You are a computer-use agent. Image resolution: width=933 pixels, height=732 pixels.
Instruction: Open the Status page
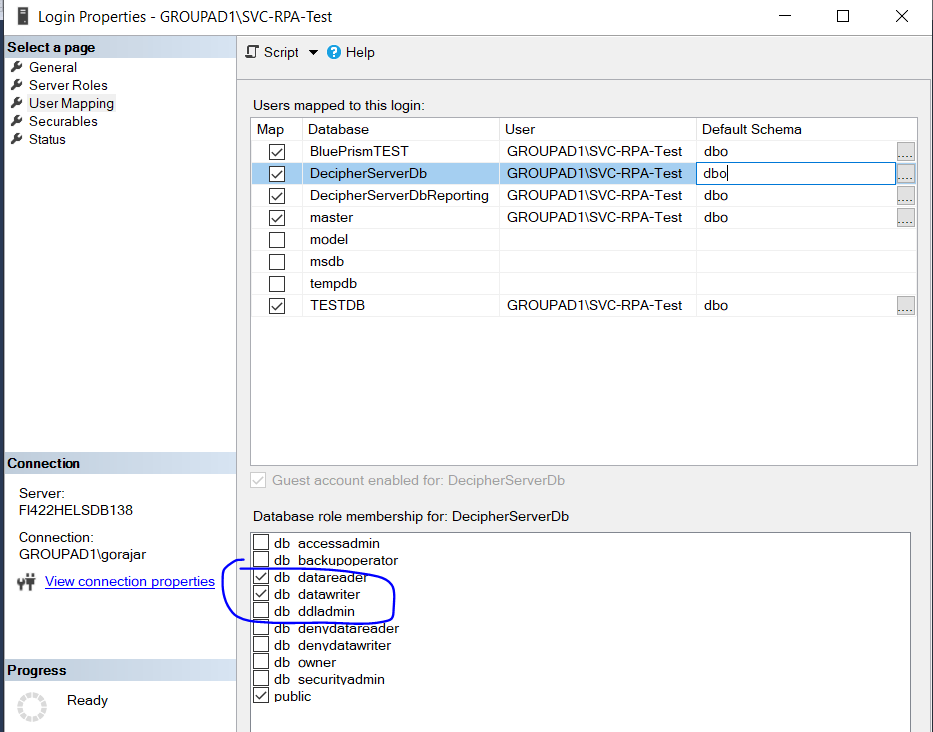(47, 139)
